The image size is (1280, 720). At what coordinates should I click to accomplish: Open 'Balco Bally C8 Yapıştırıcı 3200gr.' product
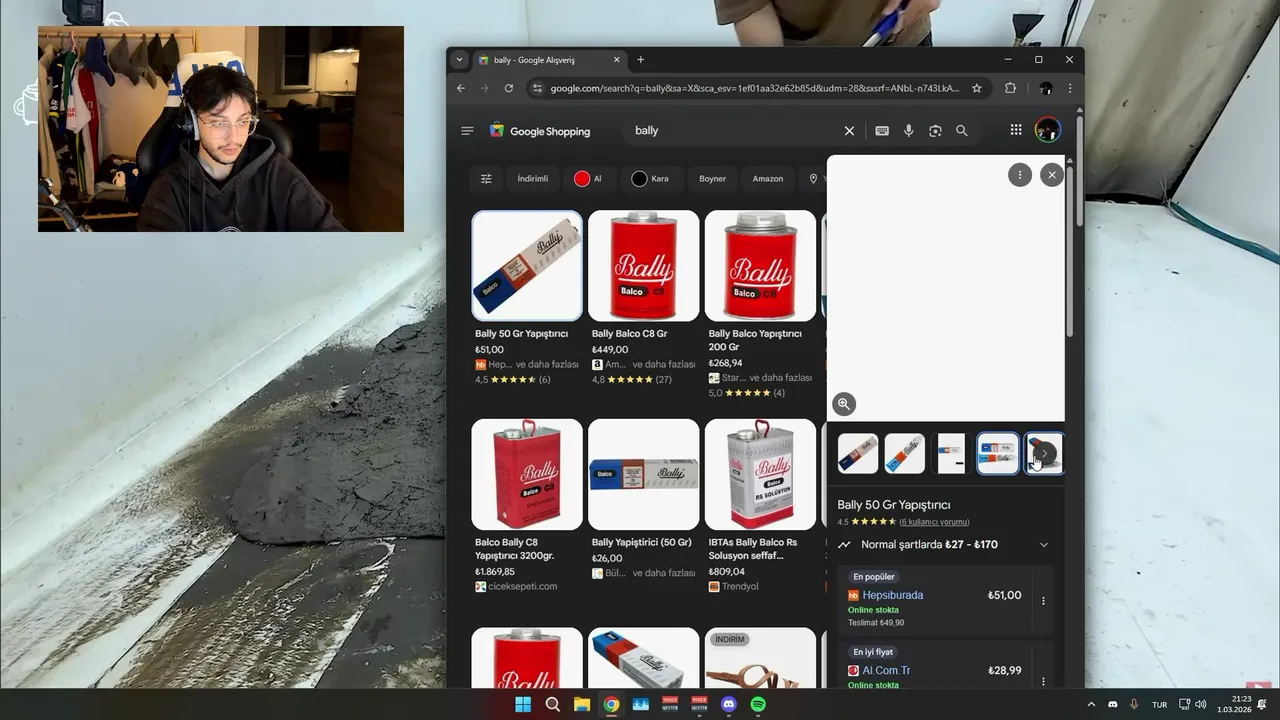click(x=527, y=506)
